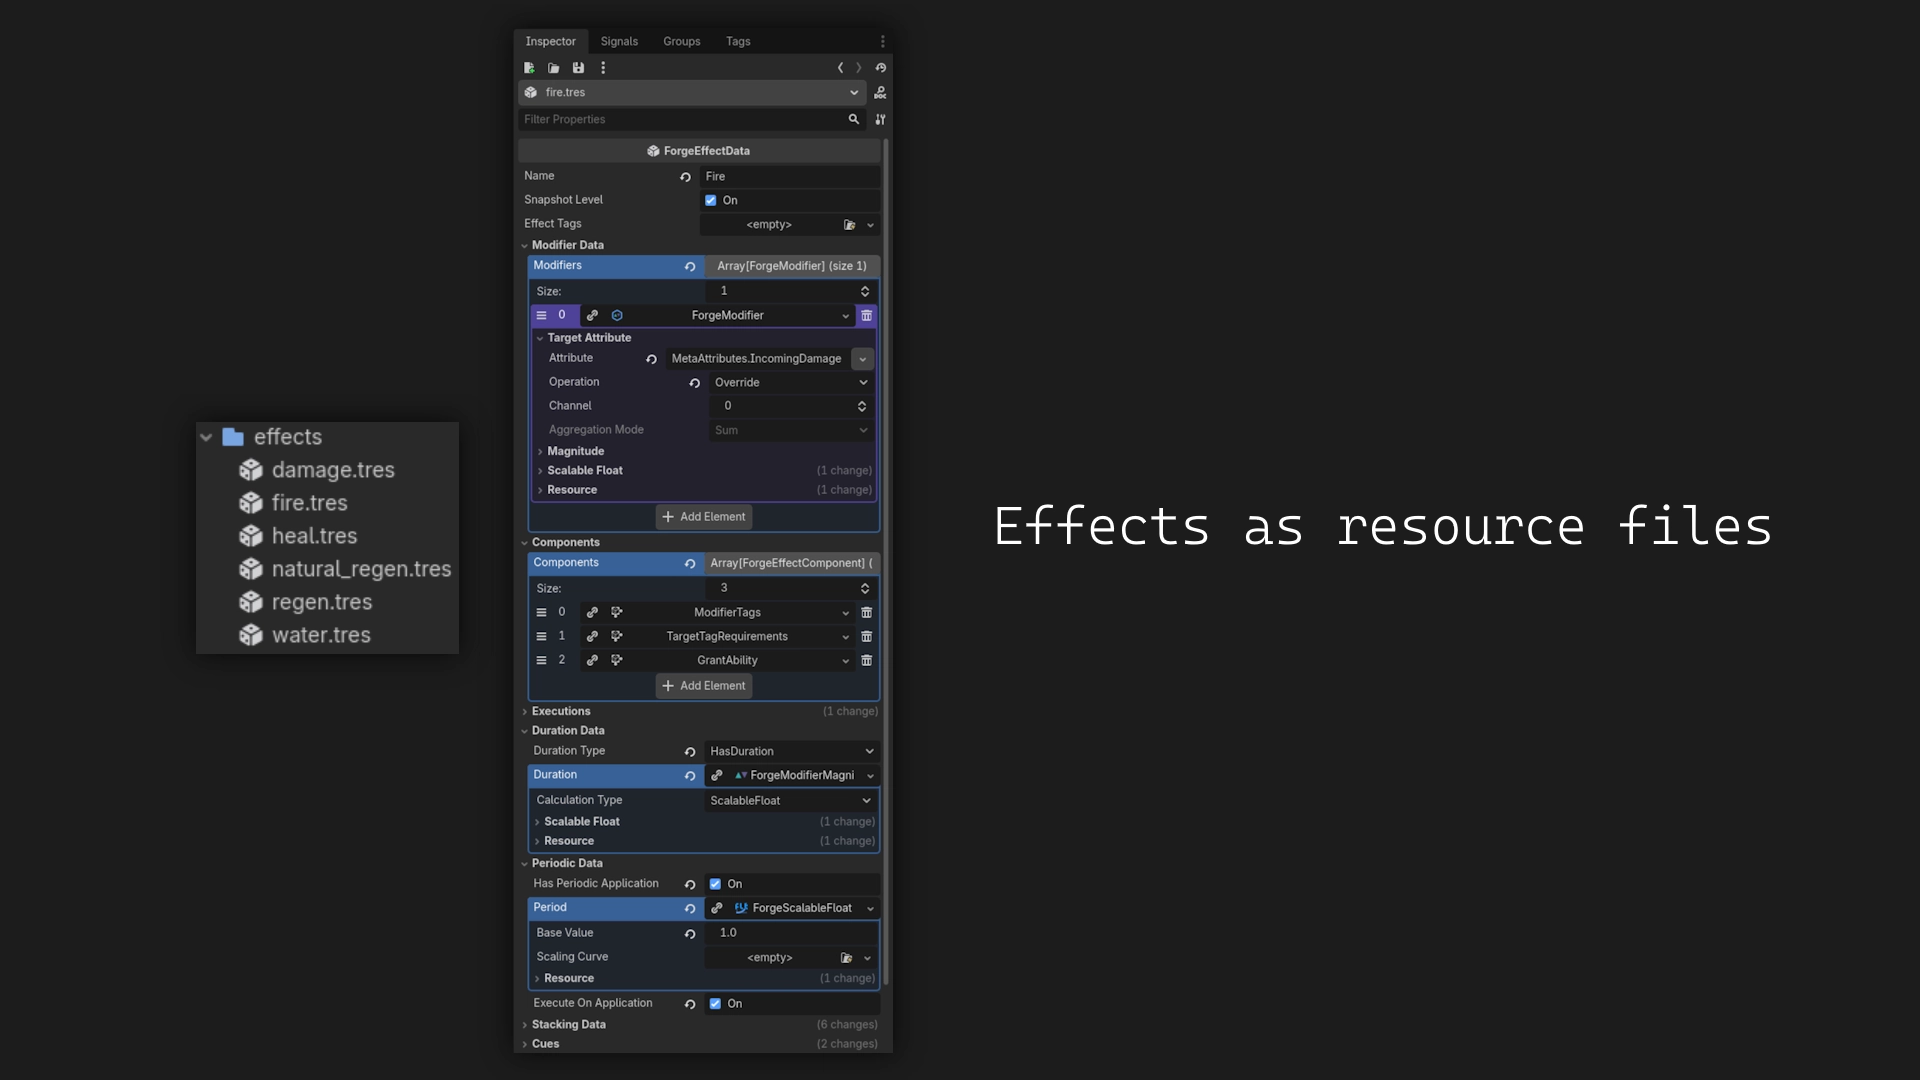Image resolution: width=1920 pixels, height=1080 pixels.
Task: Open the Operation Override dropdown
Action: 791,383
